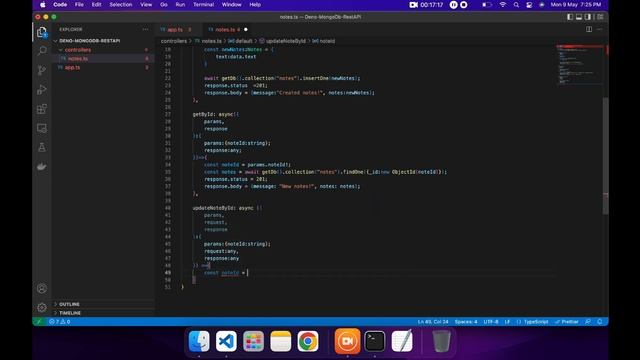640x360 pixels.
Task: Toggle Primary Side Bar visibility
Action: coord(570,17)
